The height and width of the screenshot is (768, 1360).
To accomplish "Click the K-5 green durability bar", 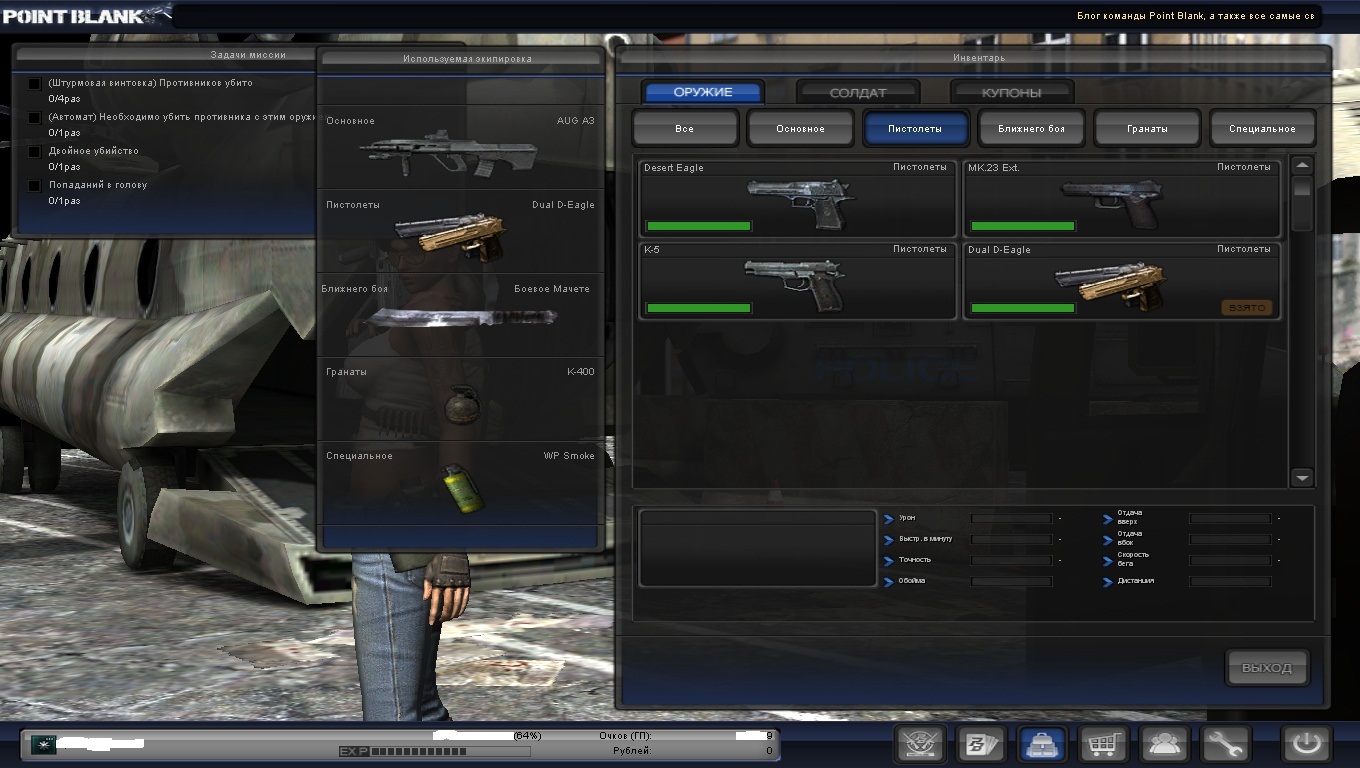I will pos(698,308).
